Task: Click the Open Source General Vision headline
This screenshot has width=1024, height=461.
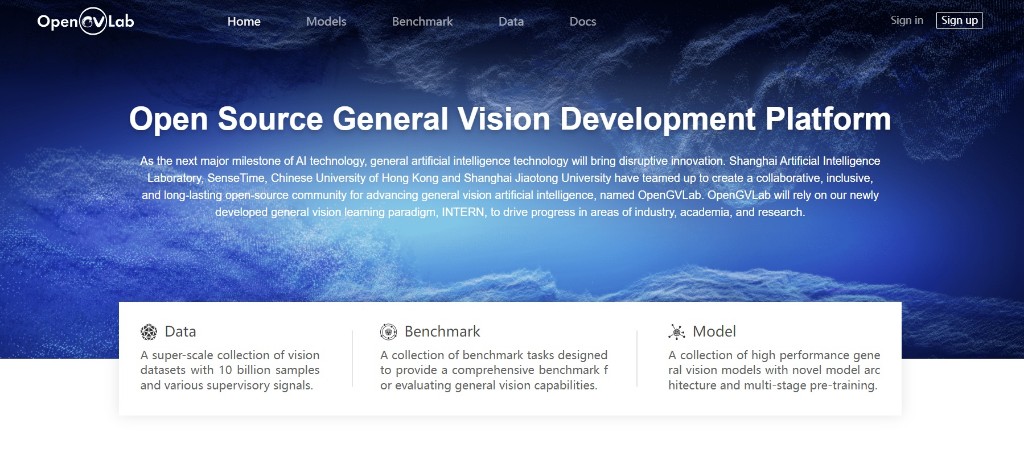Action: tap(510, 120)
